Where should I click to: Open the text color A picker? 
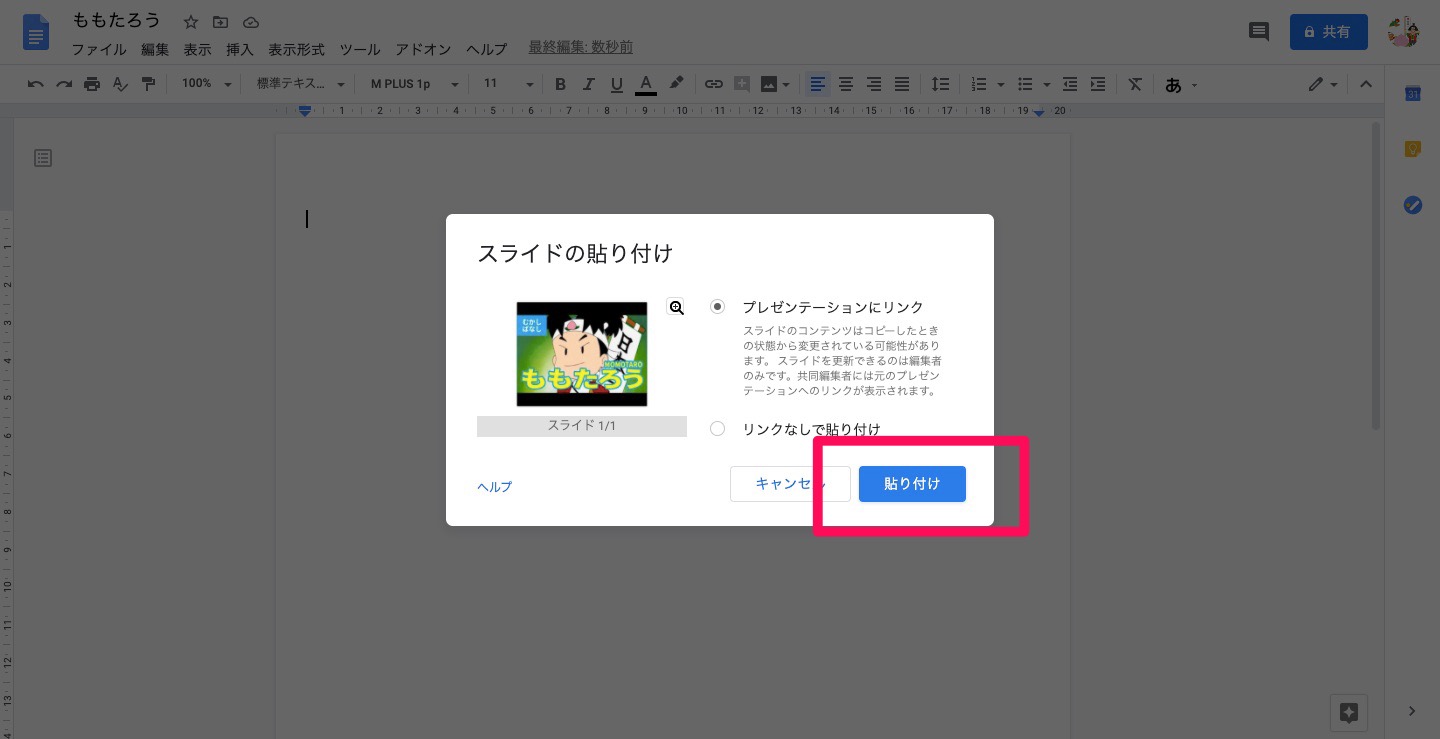click(x=646, y=84)
